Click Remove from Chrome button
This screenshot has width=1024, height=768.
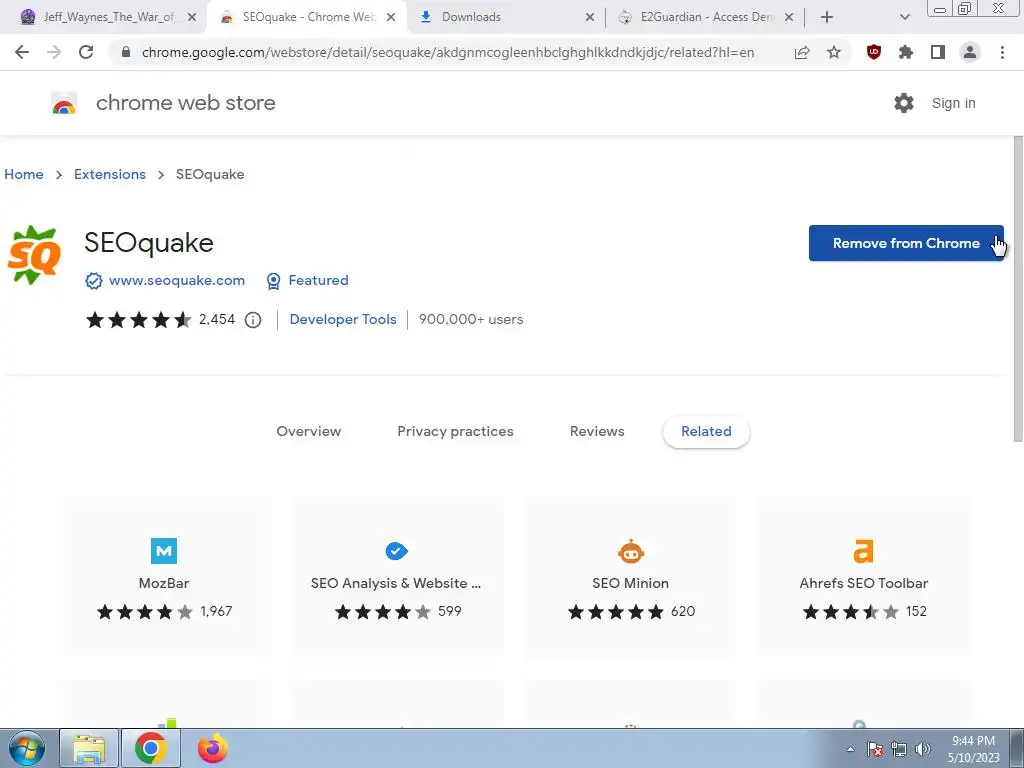[x=906, y=244]
